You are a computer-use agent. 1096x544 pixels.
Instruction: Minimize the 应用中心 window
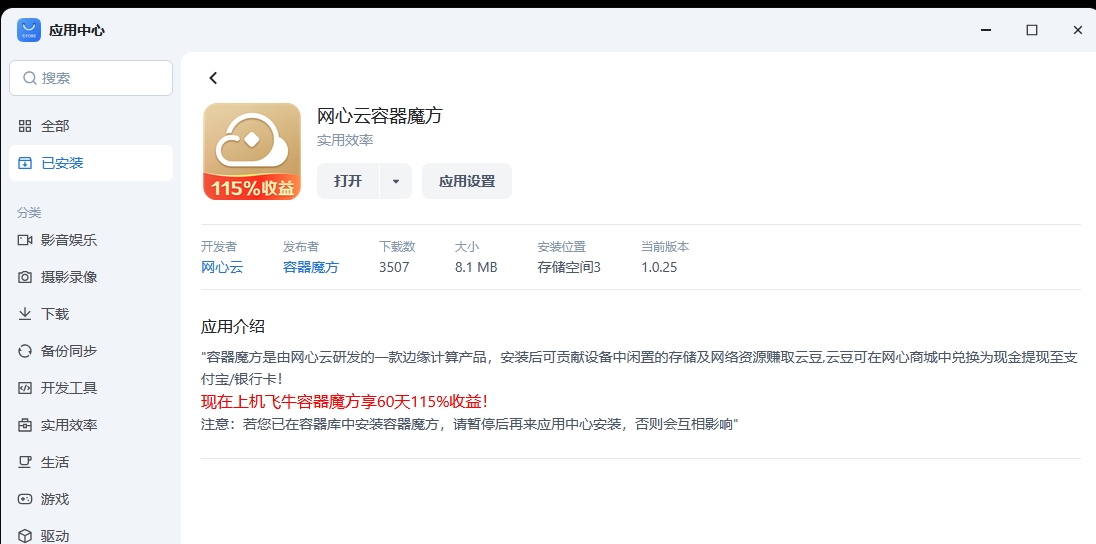point(986,30)
